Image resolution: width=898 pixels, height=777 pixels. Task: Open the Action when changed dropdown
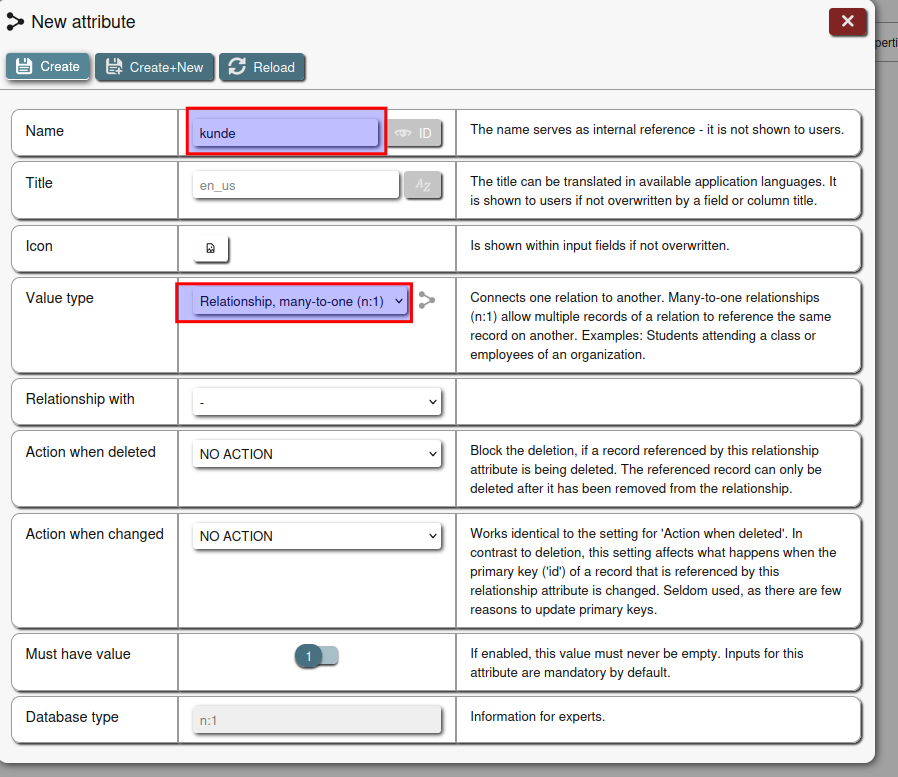(x=316, y=536)
